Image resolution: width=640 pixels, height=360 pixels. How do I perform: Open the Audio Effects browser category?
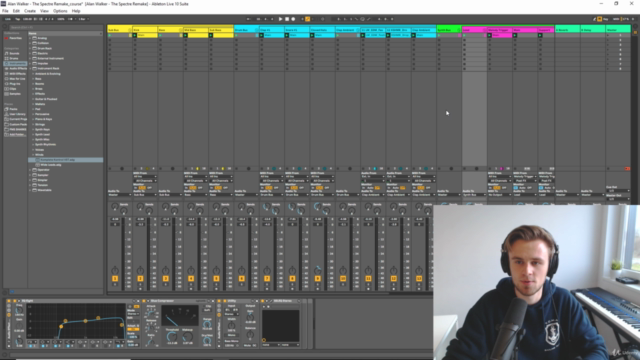pos(17,69)
